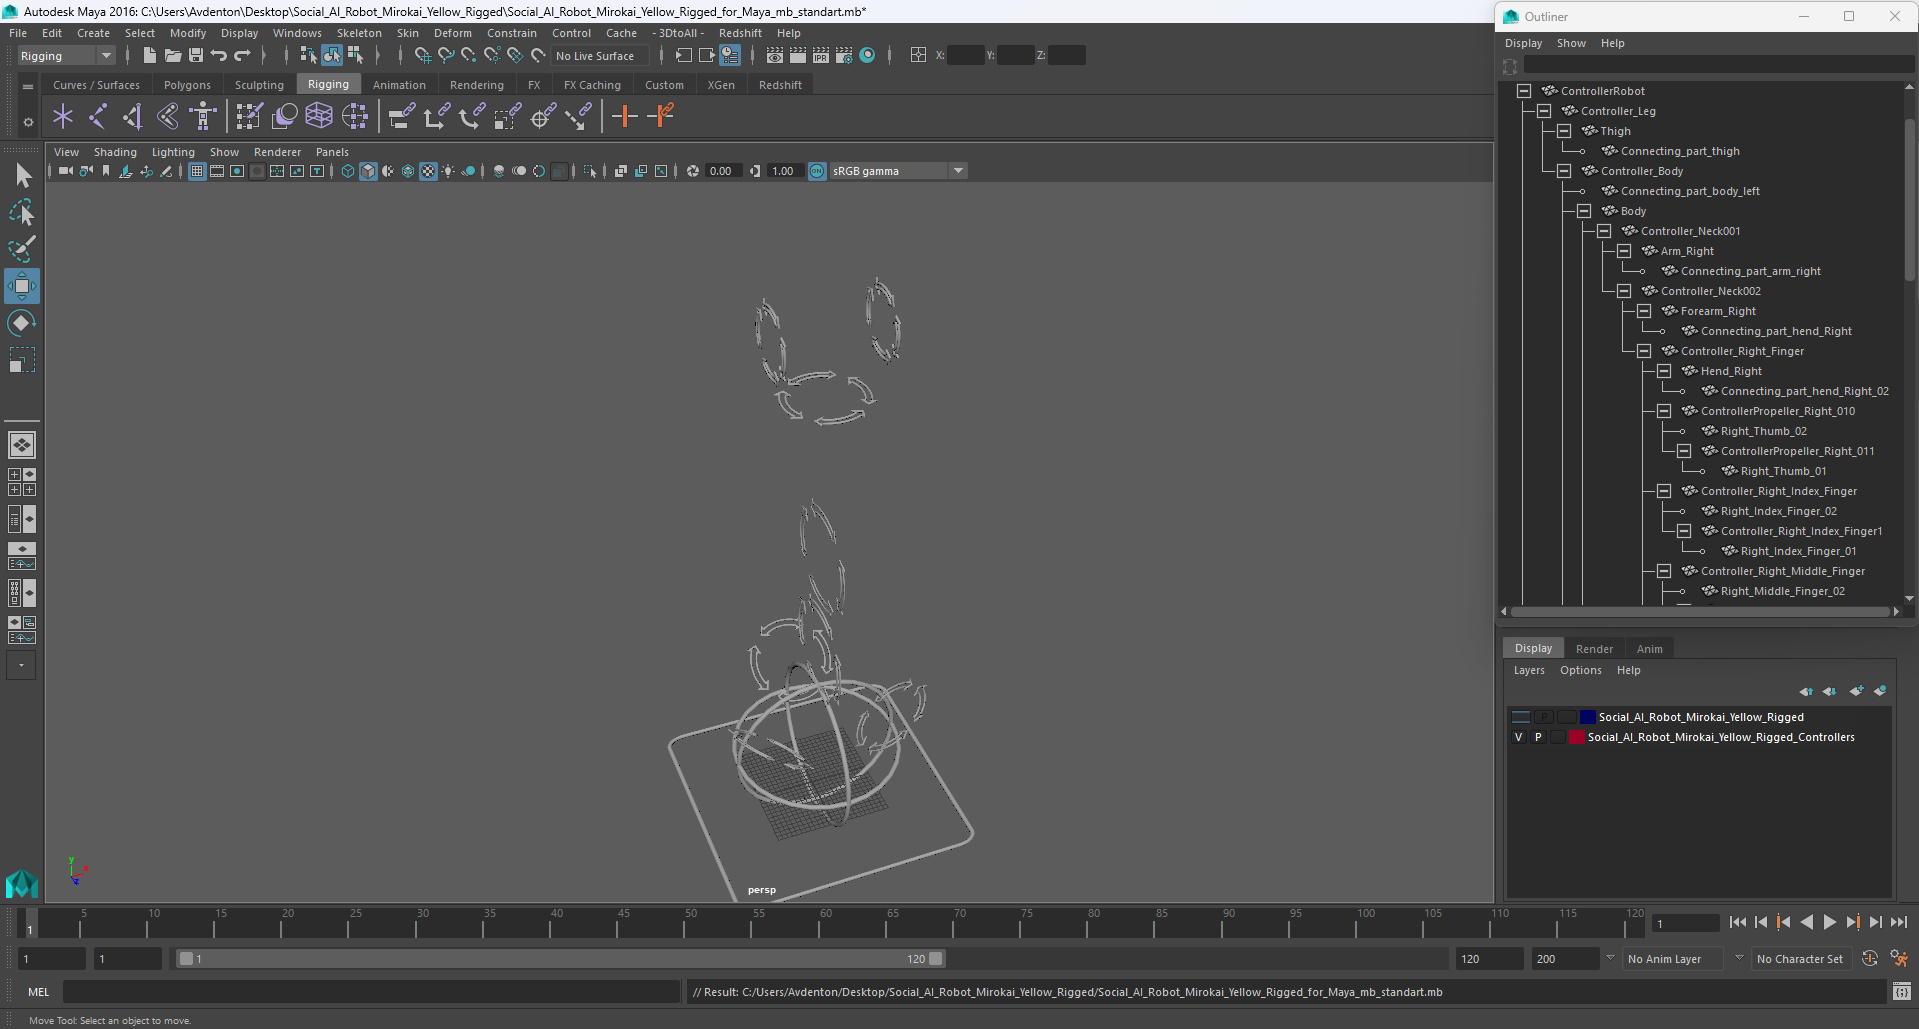Click the No Live Surface field
Viewport: 1919px width, 1029px height.
pyautogui.click(x=601, y=56)
